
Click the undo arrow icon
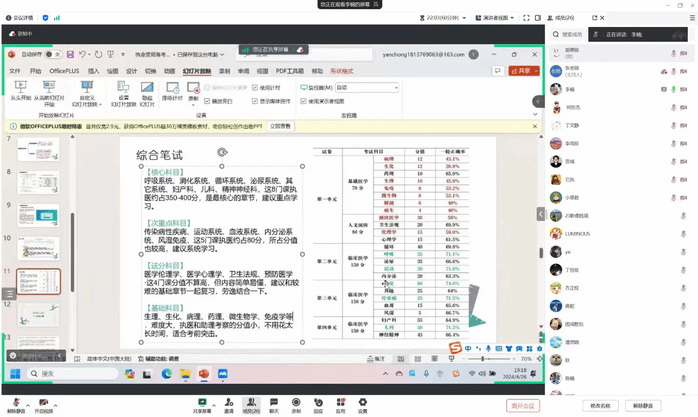[x=78, y=55]
